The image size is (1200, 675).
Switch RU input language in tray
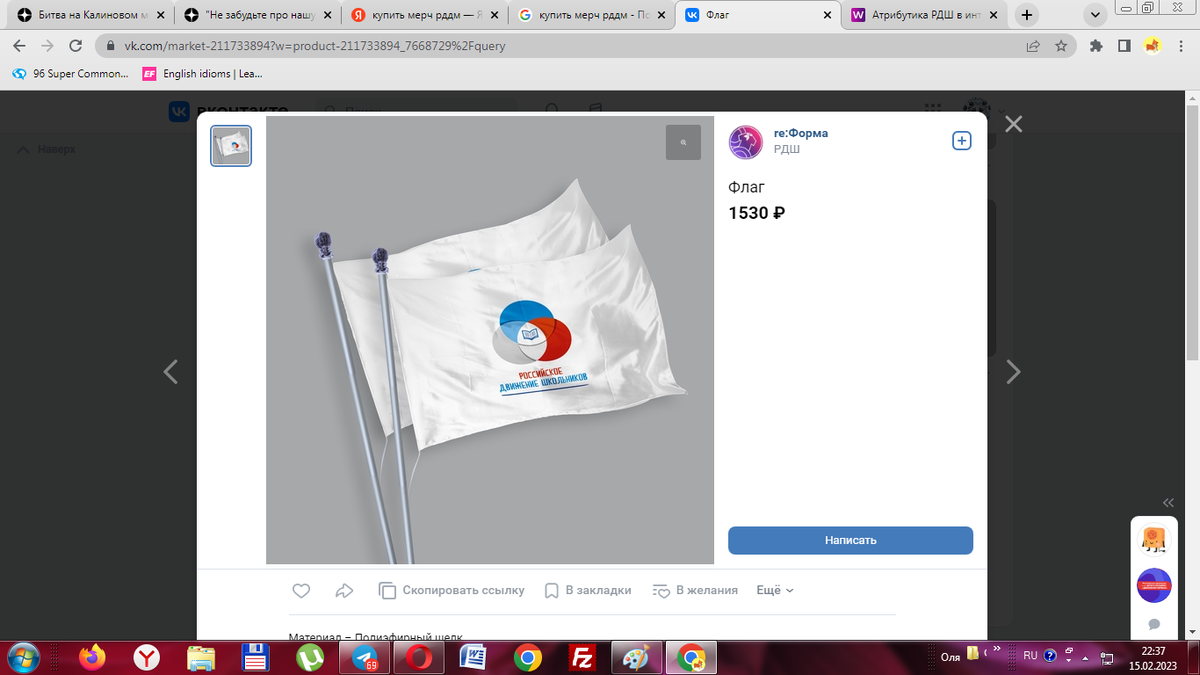(1029, 656)
